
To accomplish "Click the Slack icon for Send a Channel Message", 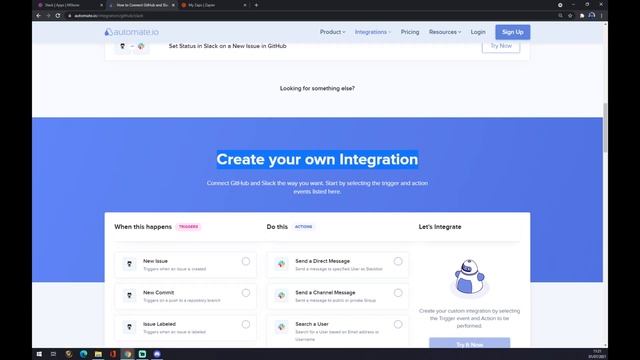I will [x=281, y=295].
